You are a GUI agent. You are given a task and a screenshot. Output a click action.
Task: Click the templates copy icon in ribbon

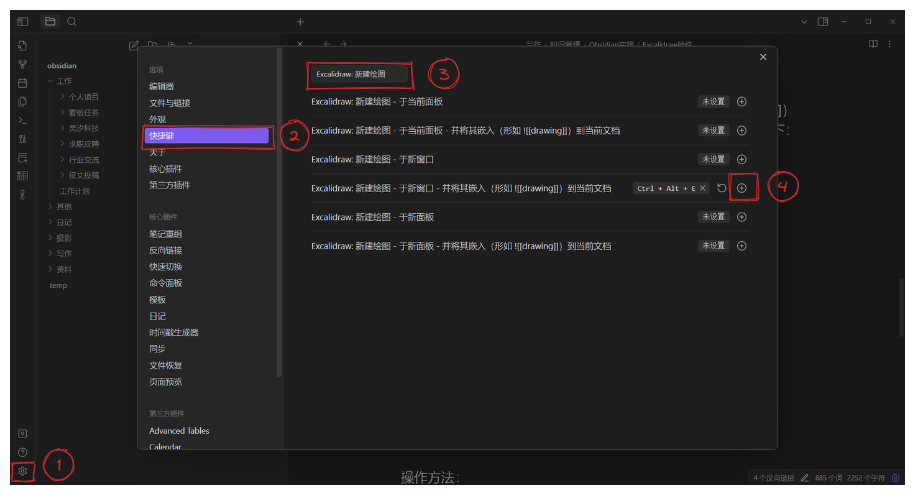pos(23,101)
